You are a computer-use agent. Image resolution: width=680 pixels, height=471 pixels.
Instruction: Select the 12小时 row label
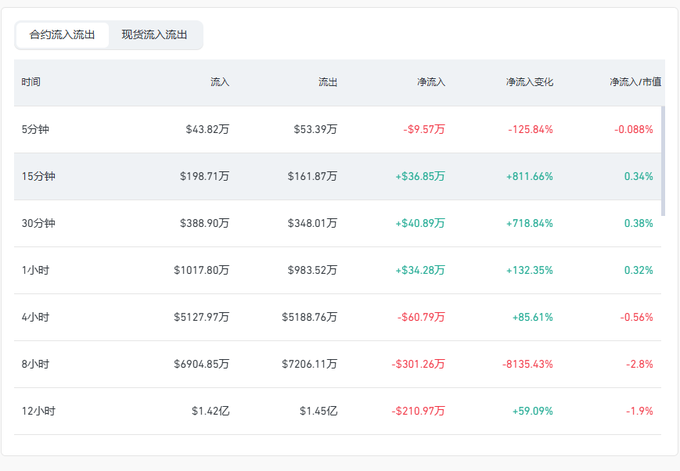[38, 411]
